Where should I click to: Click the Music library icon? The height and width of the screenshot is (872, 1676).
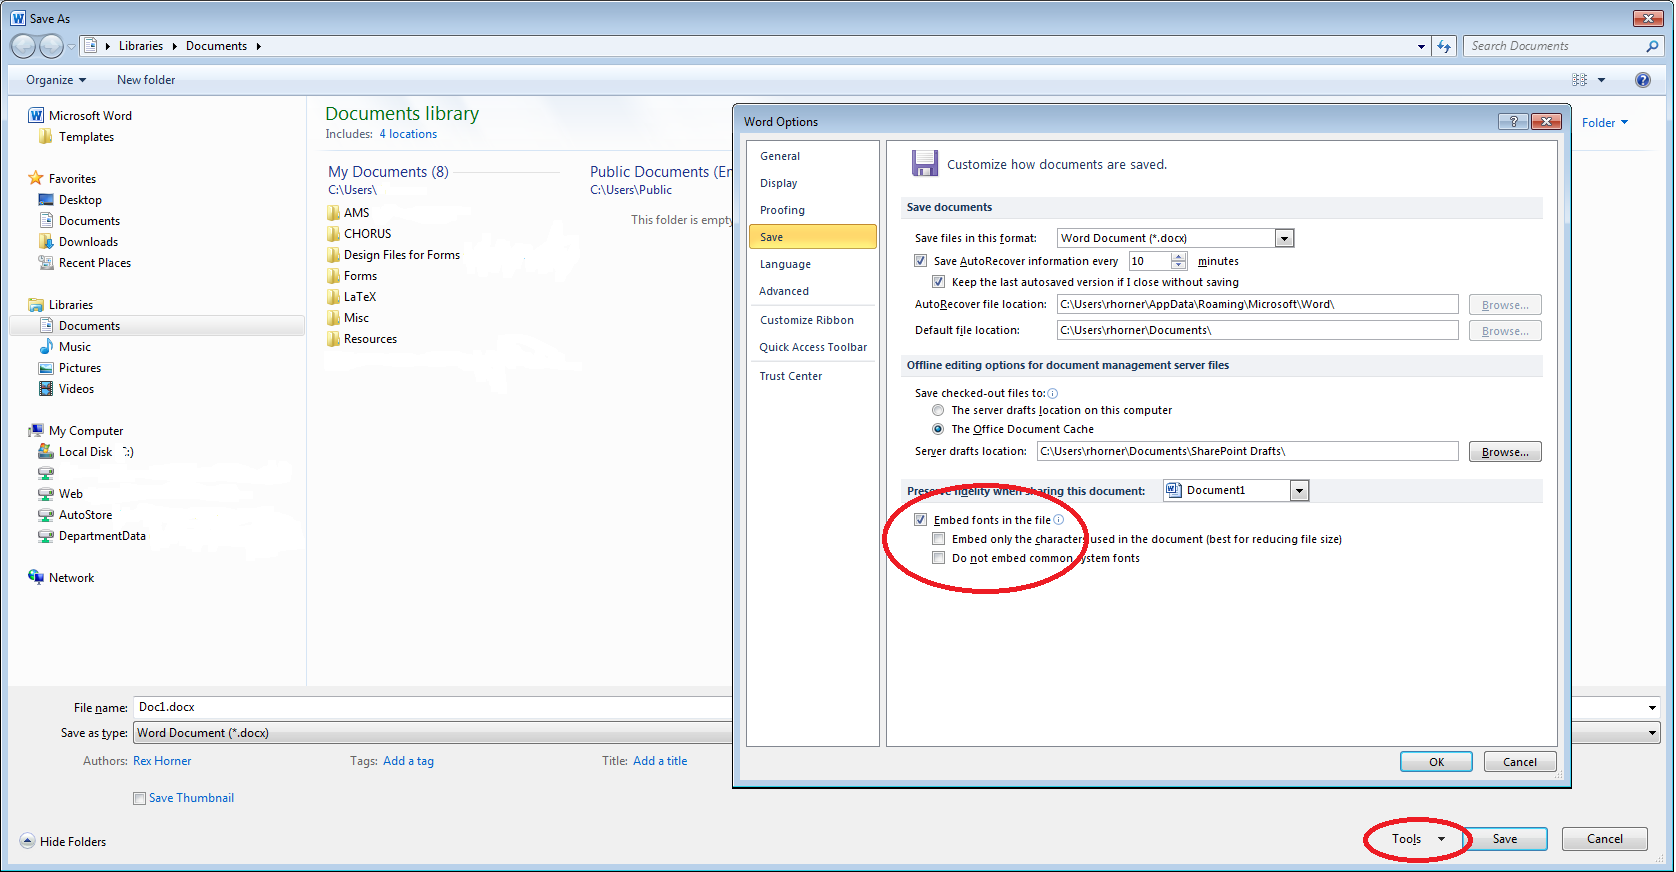[46, 347]
